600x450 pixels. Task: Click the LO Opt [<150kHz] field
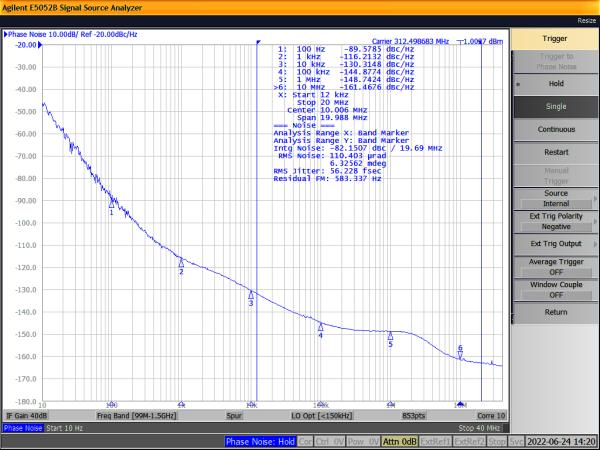pyautogui.click(x=322, y=416)
